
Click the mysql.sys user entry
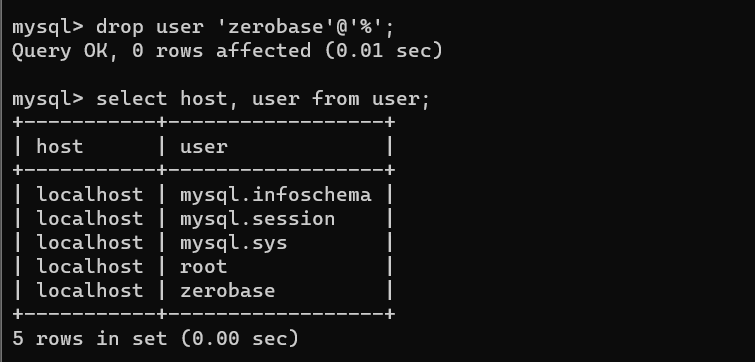click(x=234, y=244)
